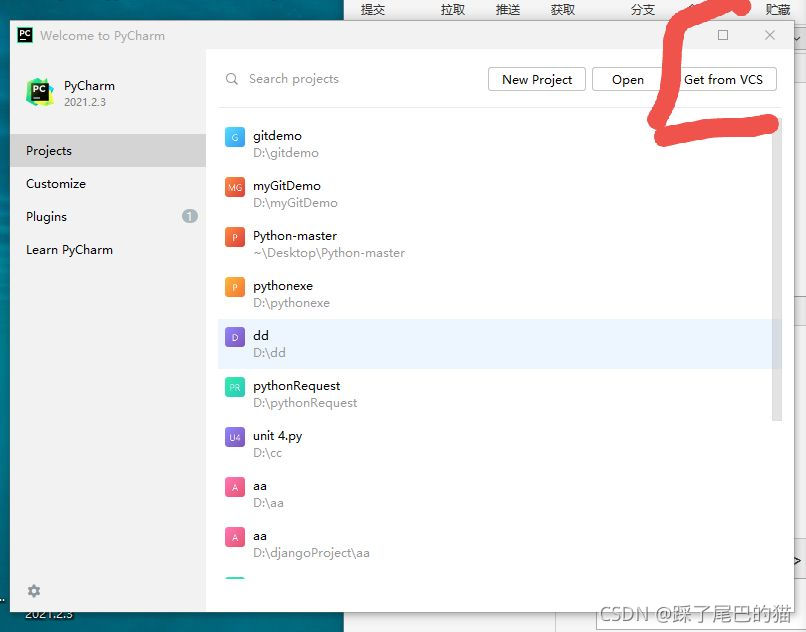The width and height of the screenshot is (806, 632).
Task: Click the New Project button
Action: click(537, 79)
